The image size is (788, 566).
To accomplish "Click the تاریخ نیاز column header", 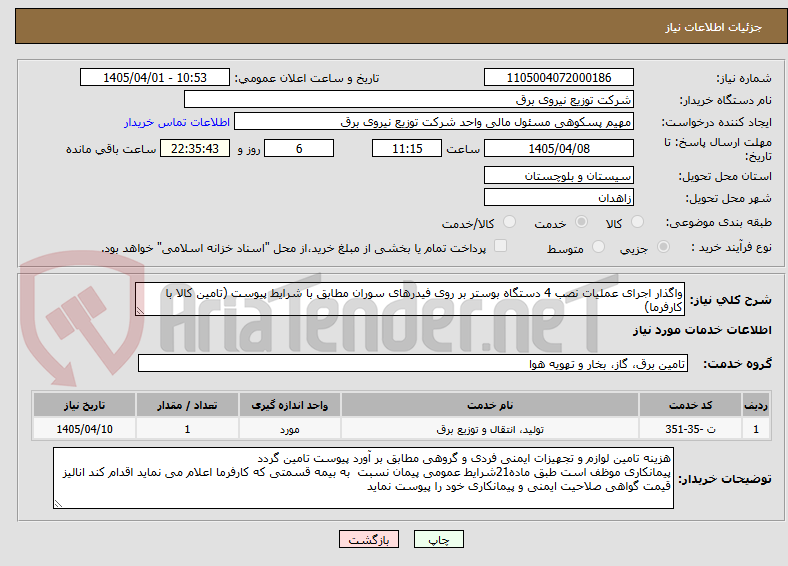I will 84,405.
